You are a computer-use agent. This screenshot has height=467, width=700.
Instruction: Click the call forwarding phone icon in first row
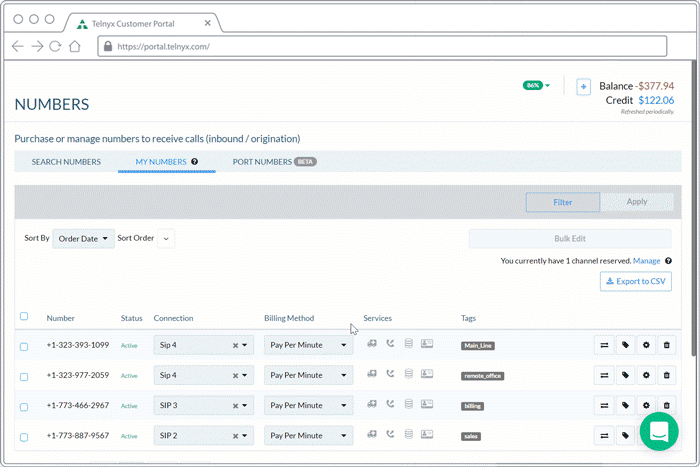[x=390, y=343]
